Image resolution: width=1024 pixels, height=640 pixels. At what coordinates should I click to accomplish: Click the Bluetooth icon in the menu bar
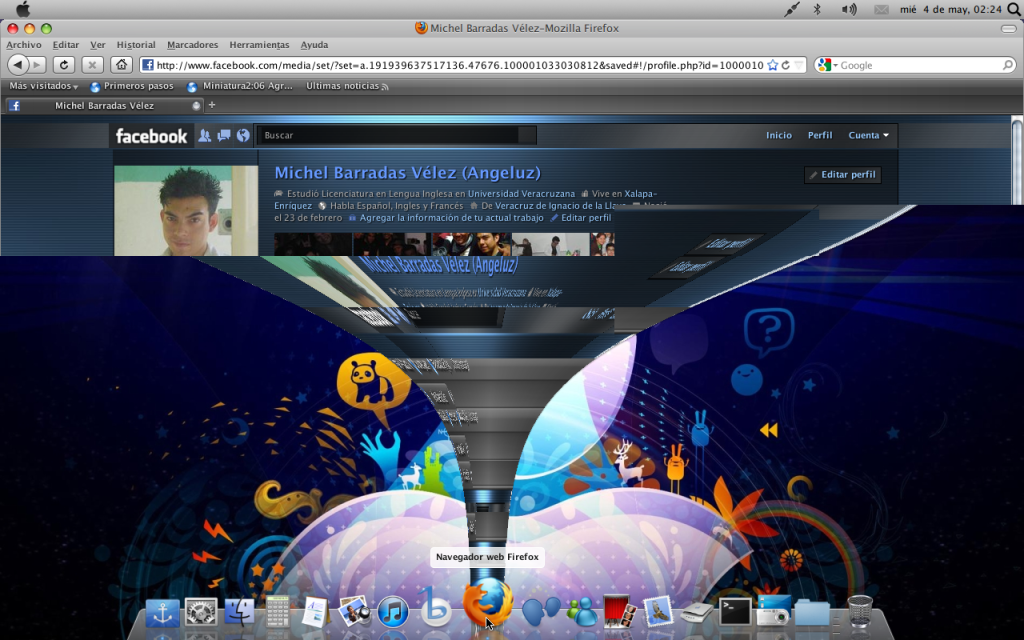(817, 9)
